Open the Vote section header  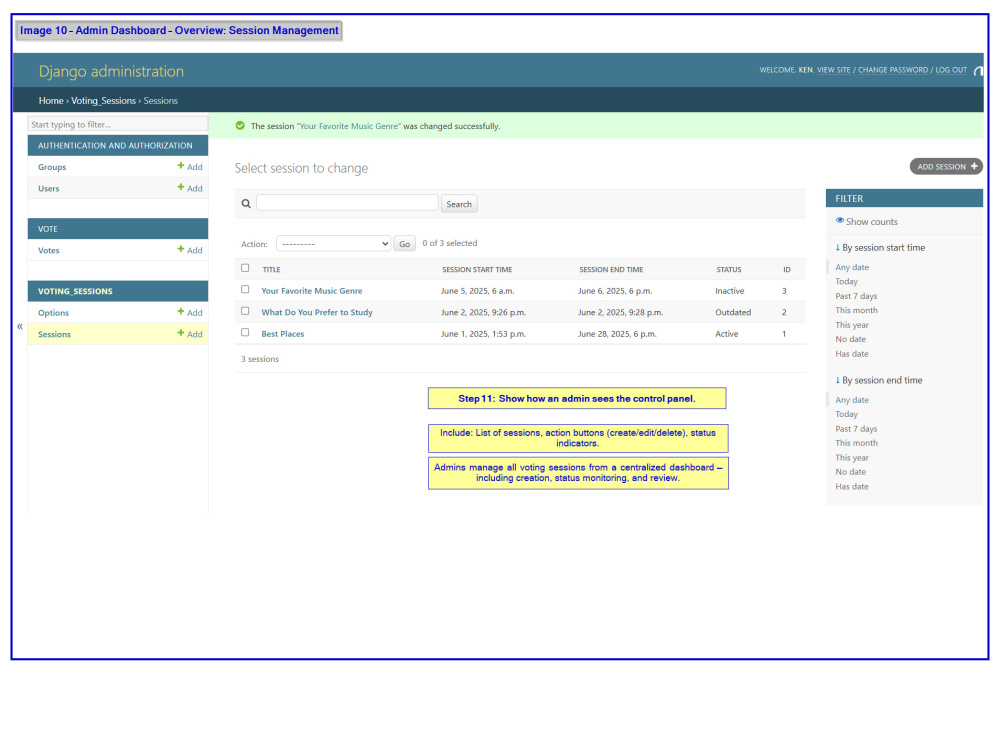click(x=48, y=229)
